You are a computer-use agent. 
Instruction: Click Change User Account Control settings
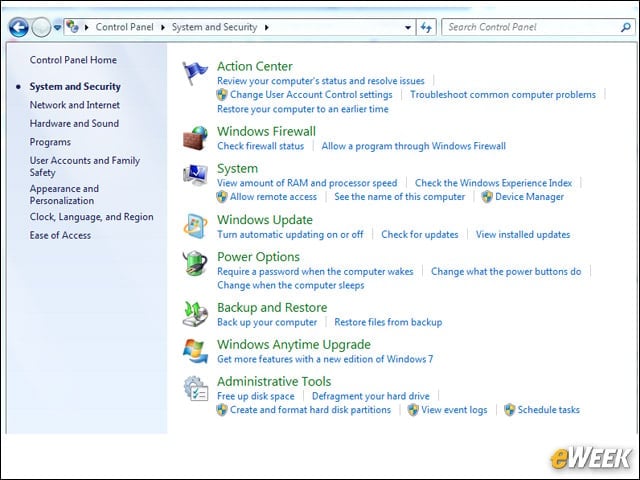point(311,95)
